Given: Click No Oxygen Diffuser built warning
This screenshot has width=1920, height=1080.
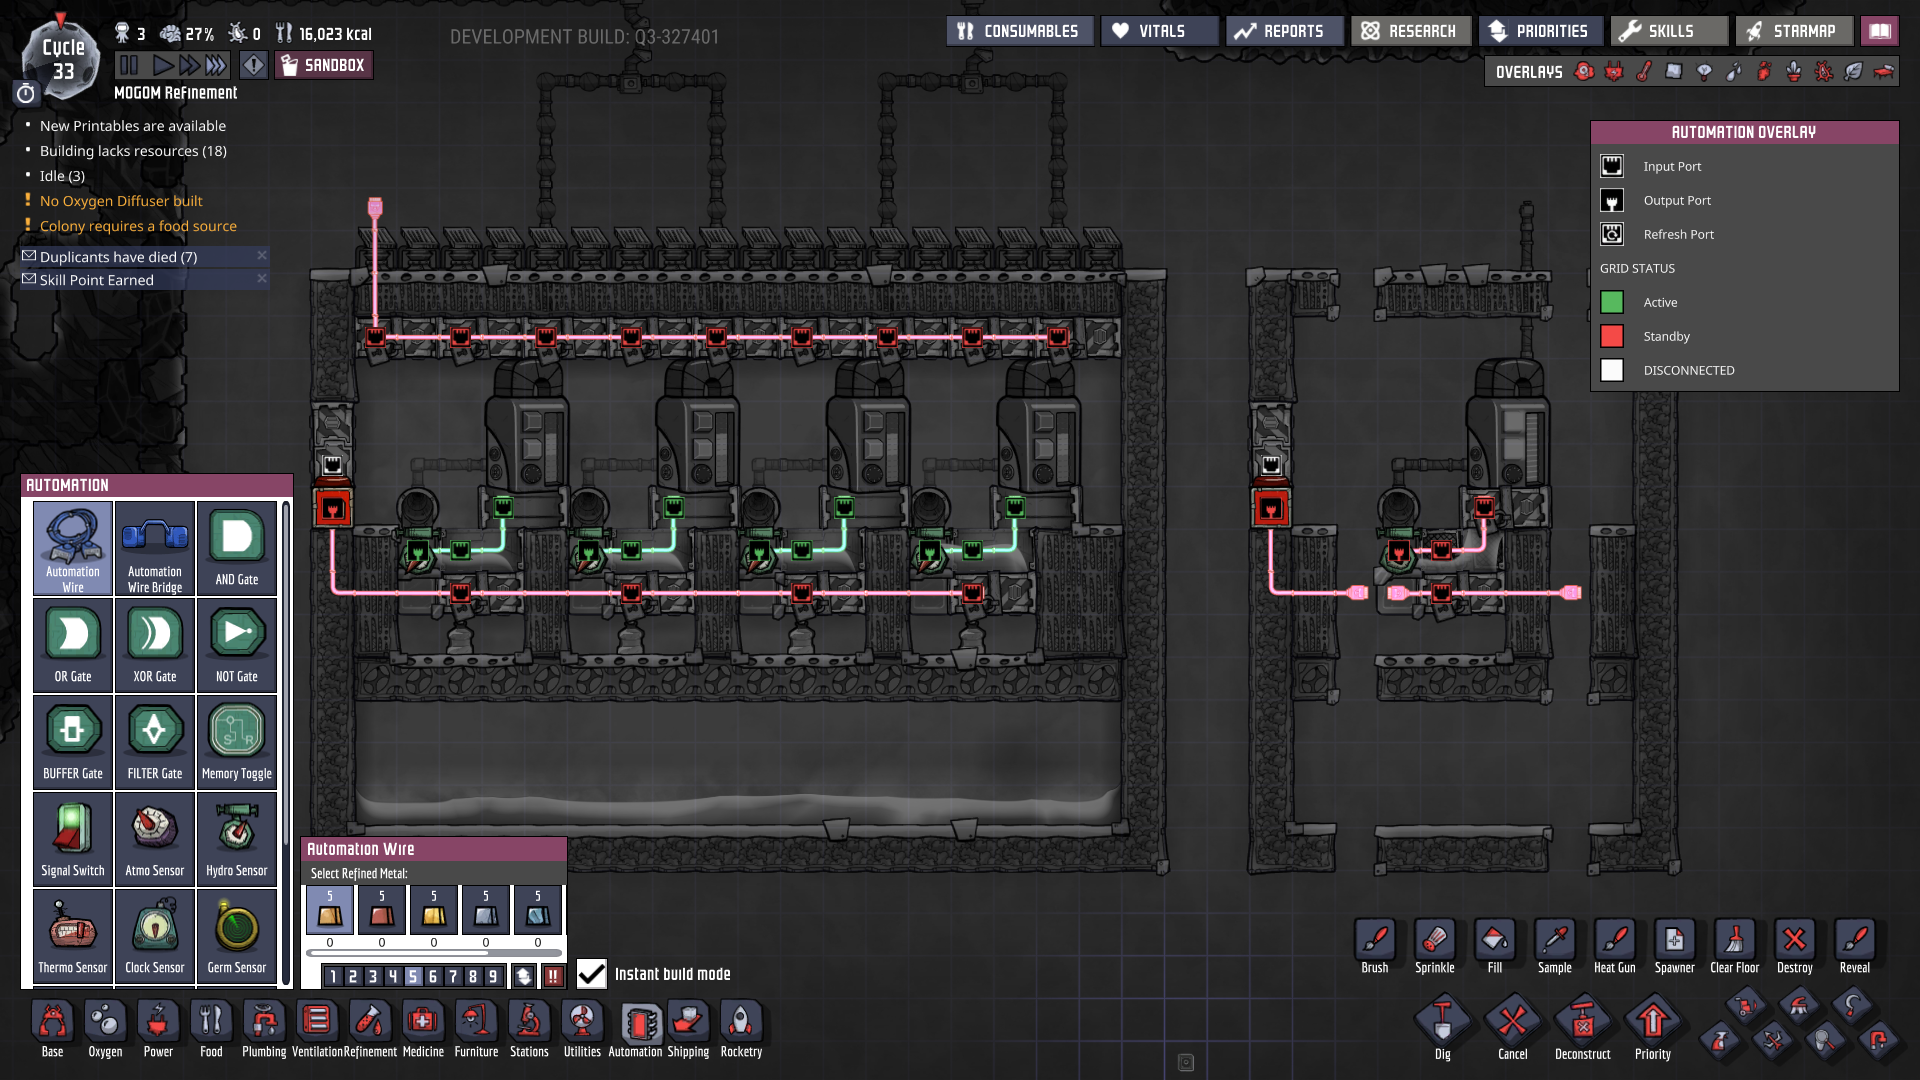Looking at the screenshot, I should (121, 201).
